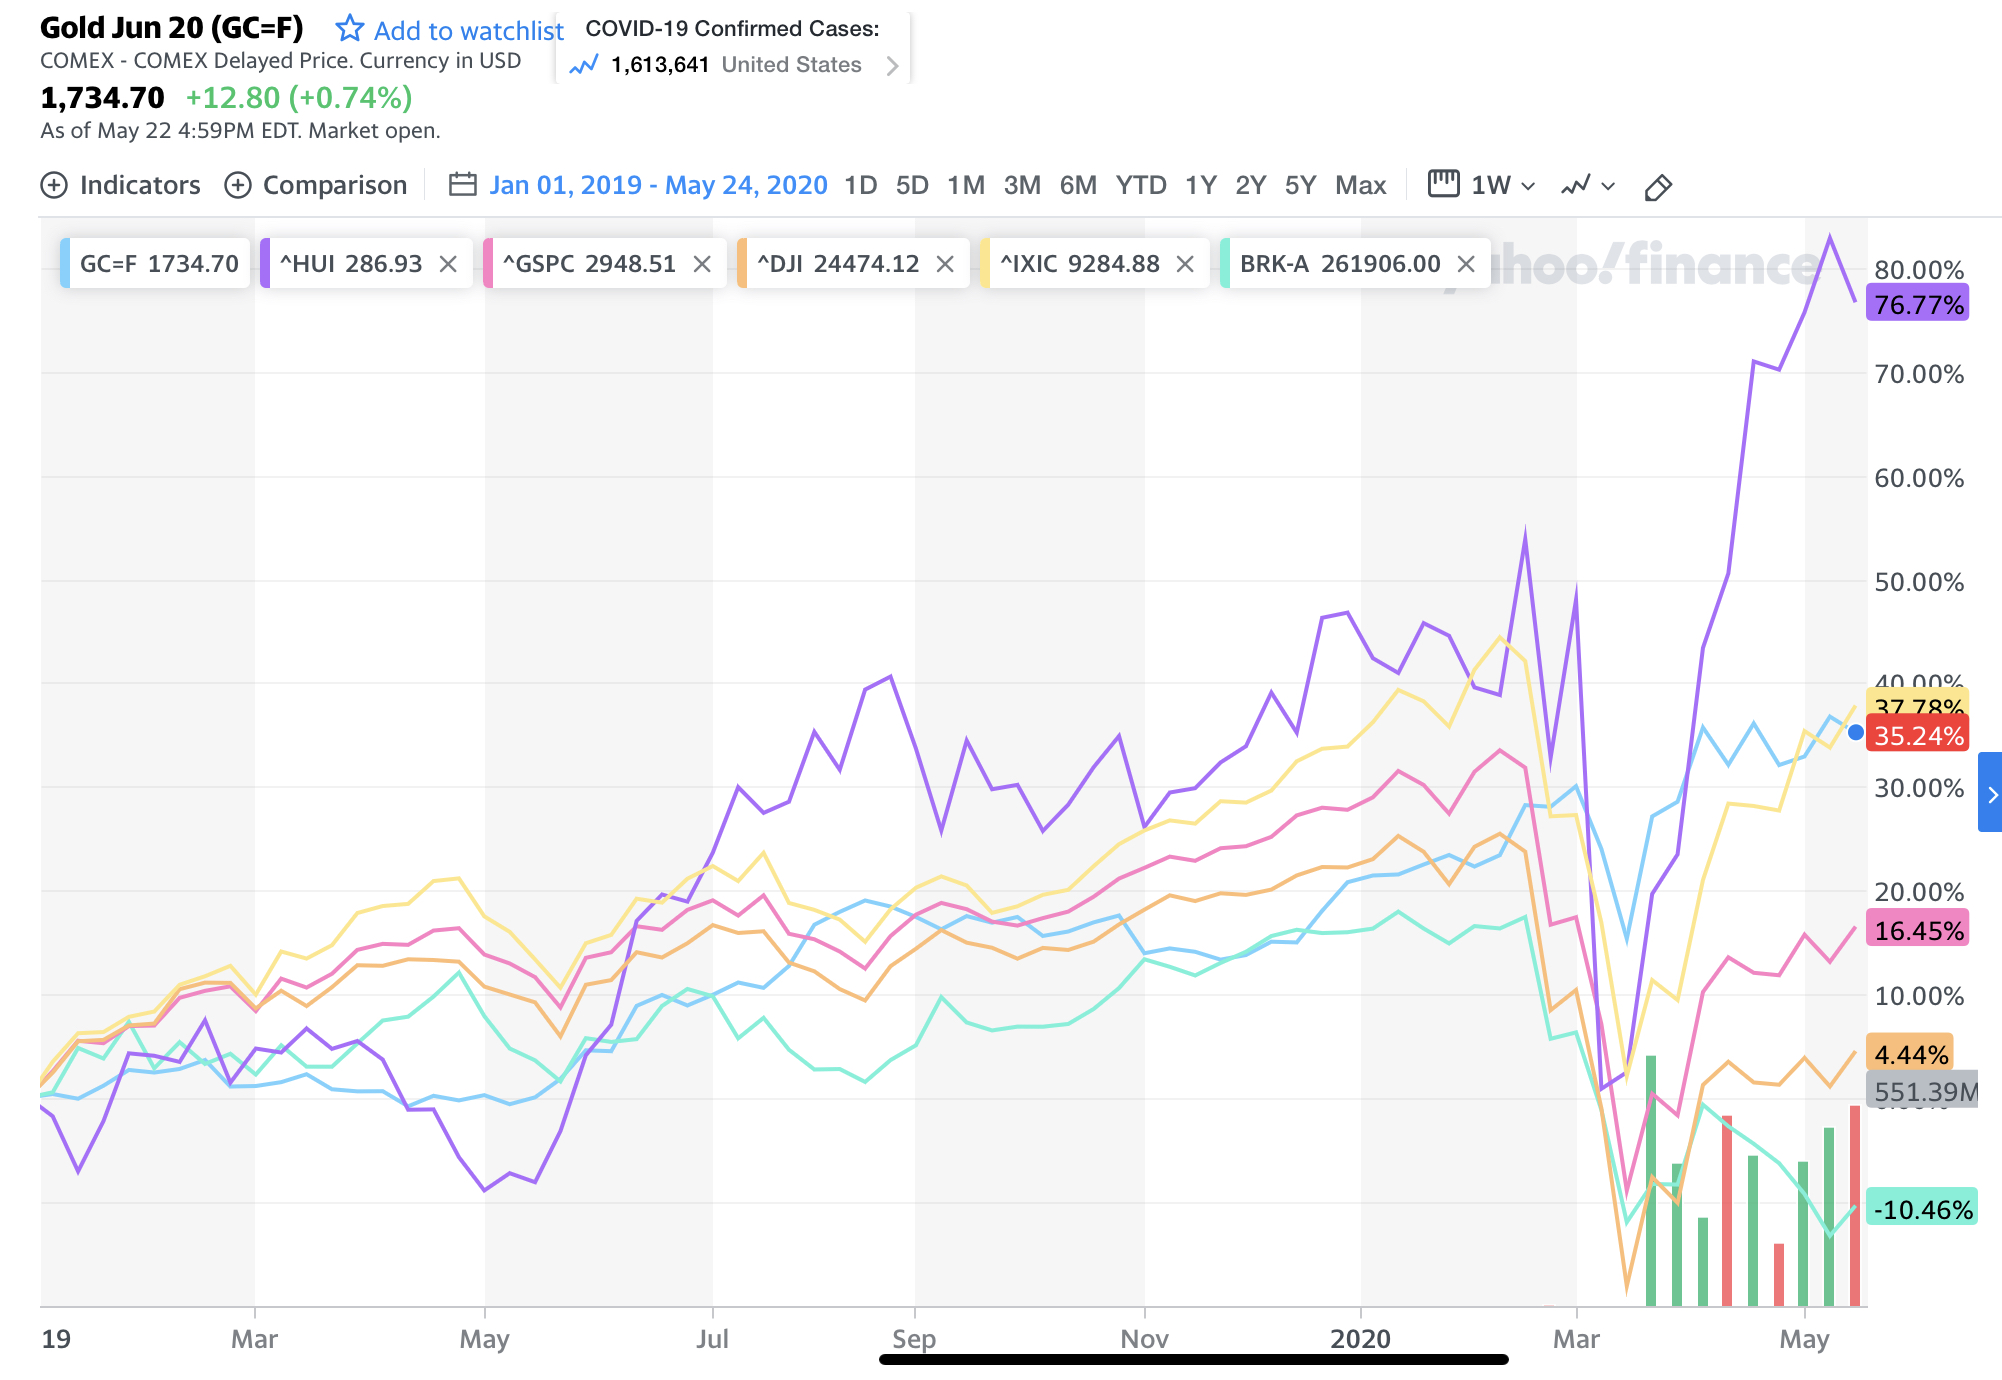
Task: Click the 1W interval candle icon
Action: (x=1443, y=184)
